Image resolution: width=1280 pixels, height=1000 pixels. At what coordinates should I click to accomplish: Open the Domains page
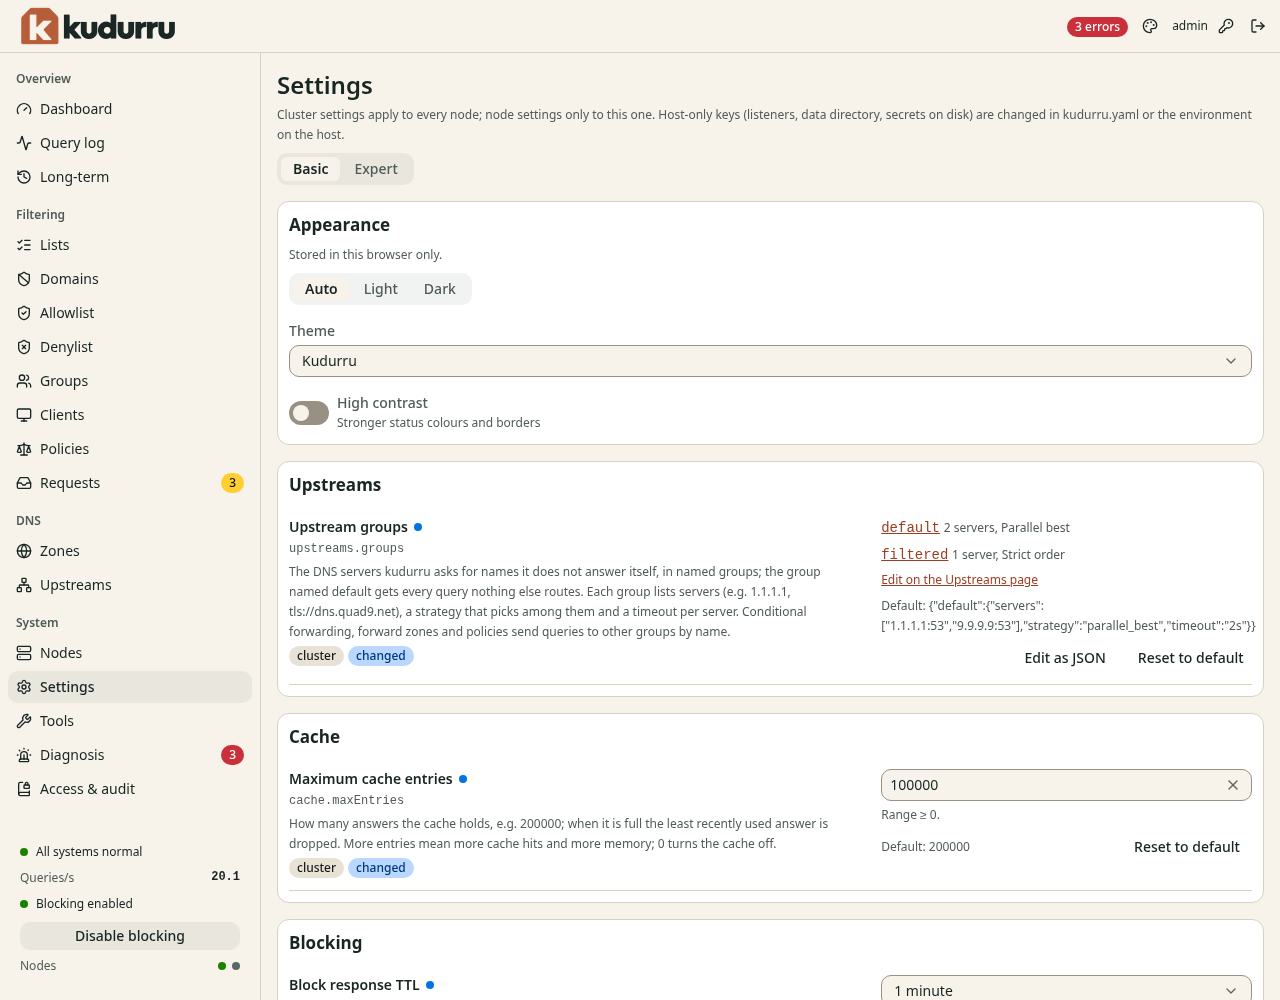click(x=130, y=279)
